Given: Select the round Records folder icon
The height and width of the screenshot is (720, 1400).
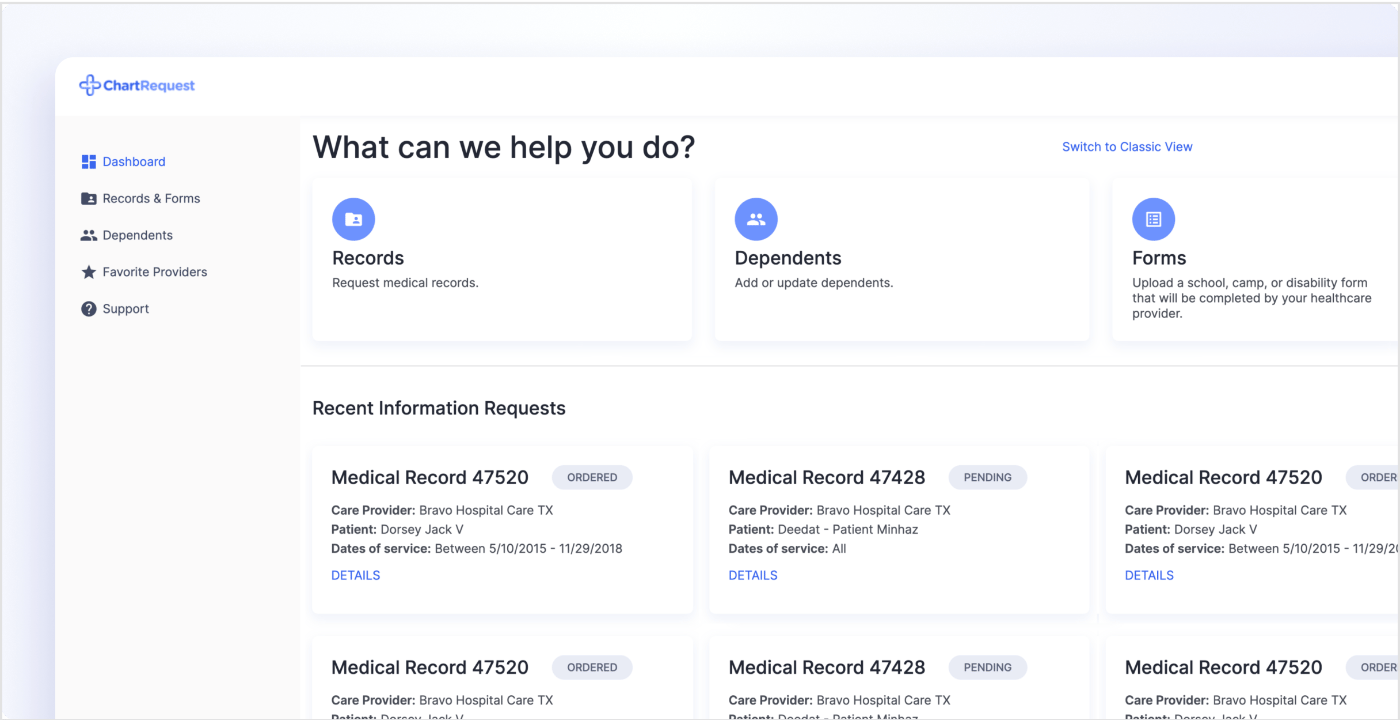Looking at the screenshot, I should click(353, 219).
